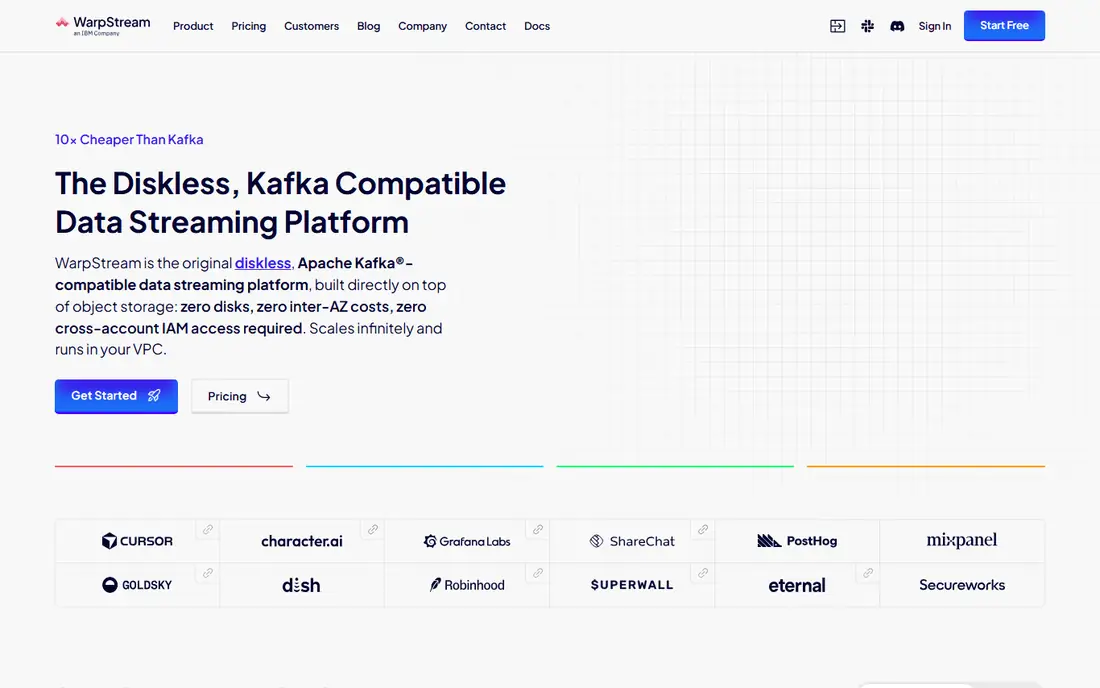Click the link icon in the eternal cell
The width and height of the screenshot is (1100, 688).
pos(868,573)
